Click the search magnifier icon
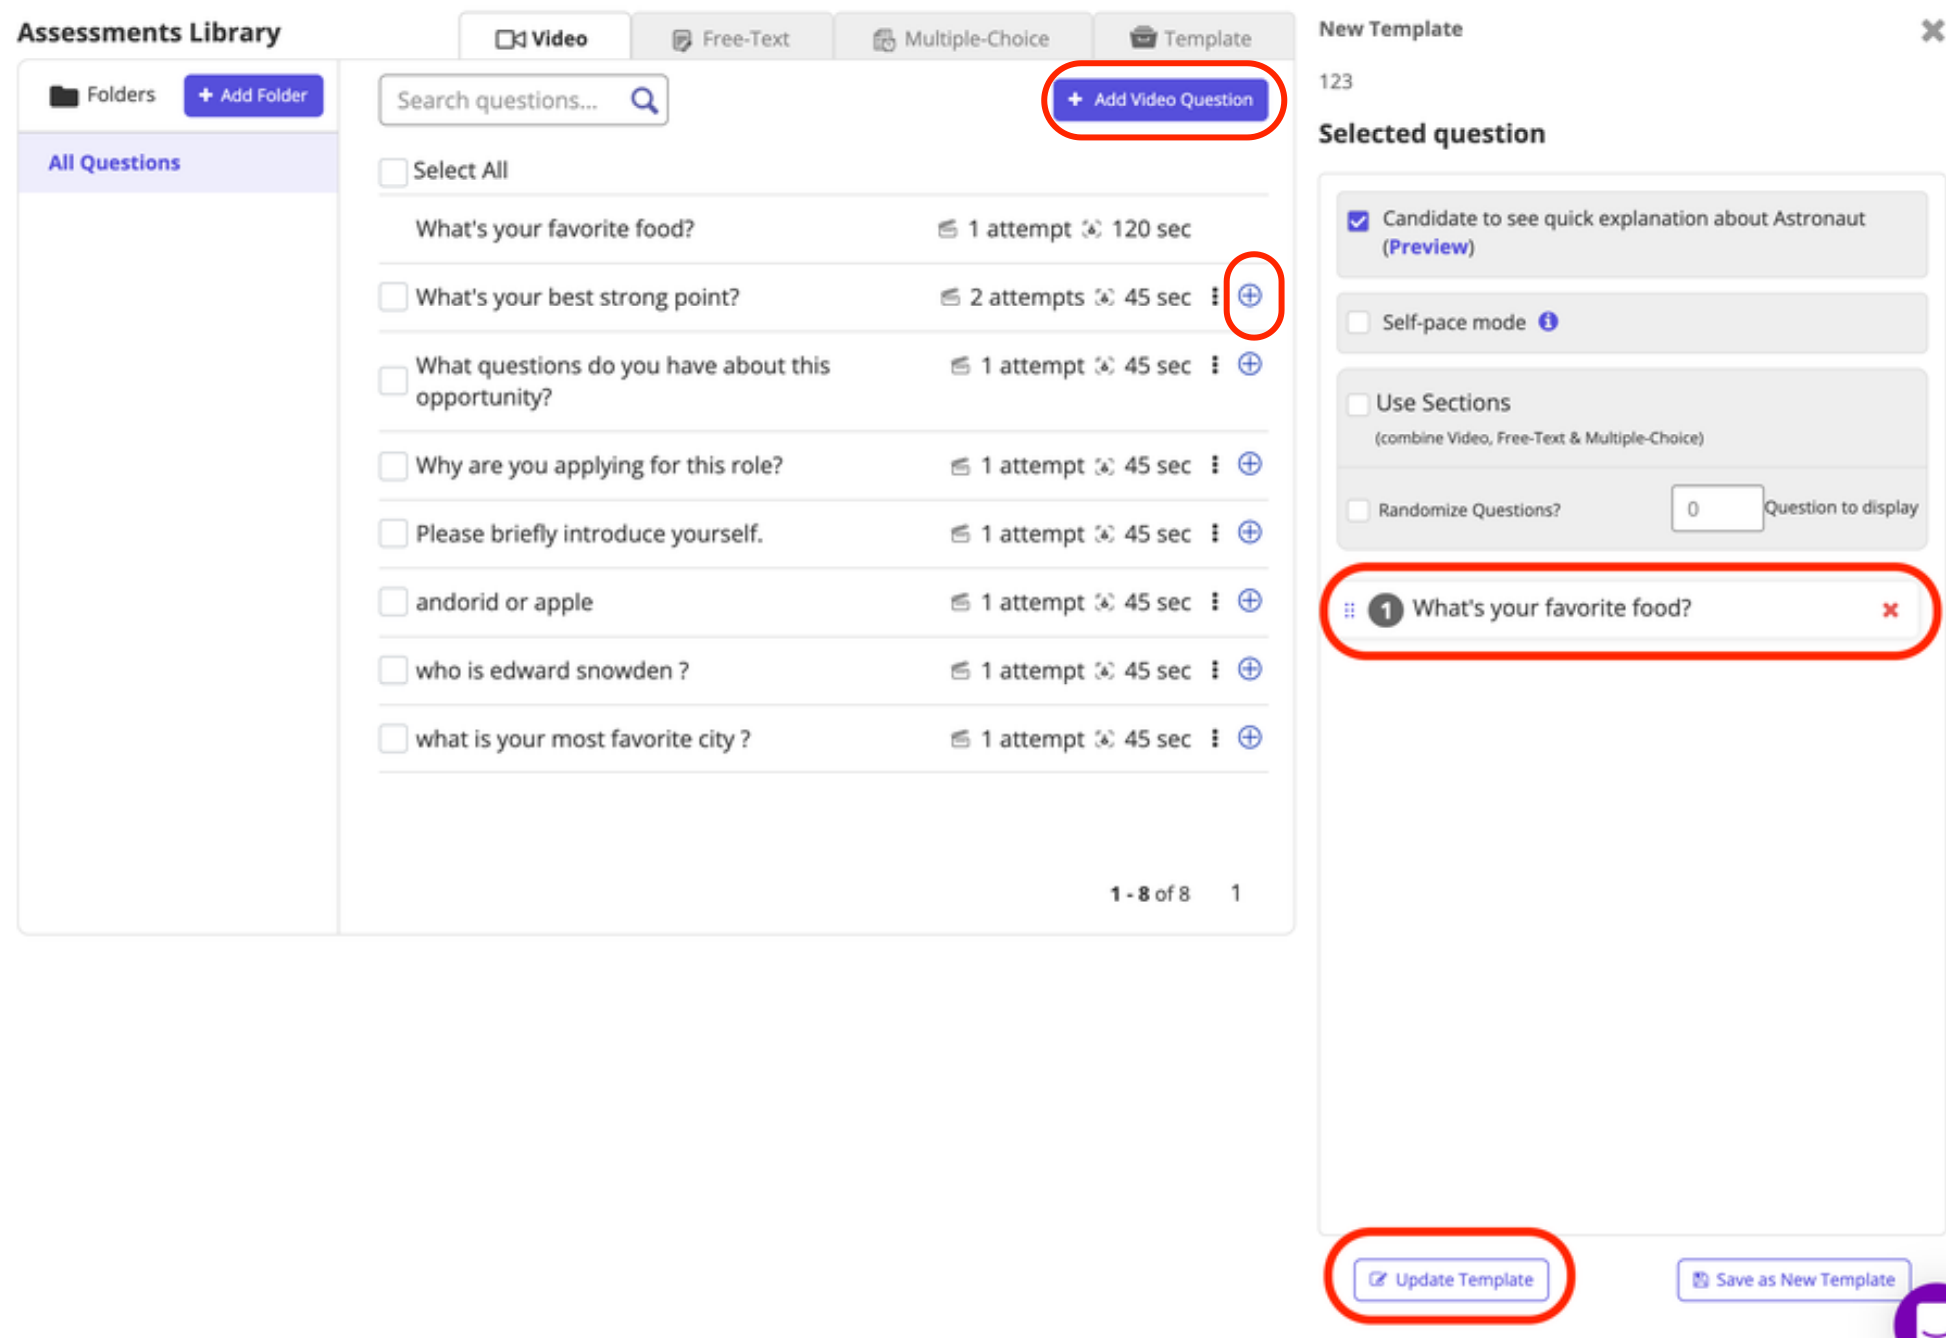The width and height of the screenshot is (1946, 1338). pyautogui.click(x=644, y=100)
